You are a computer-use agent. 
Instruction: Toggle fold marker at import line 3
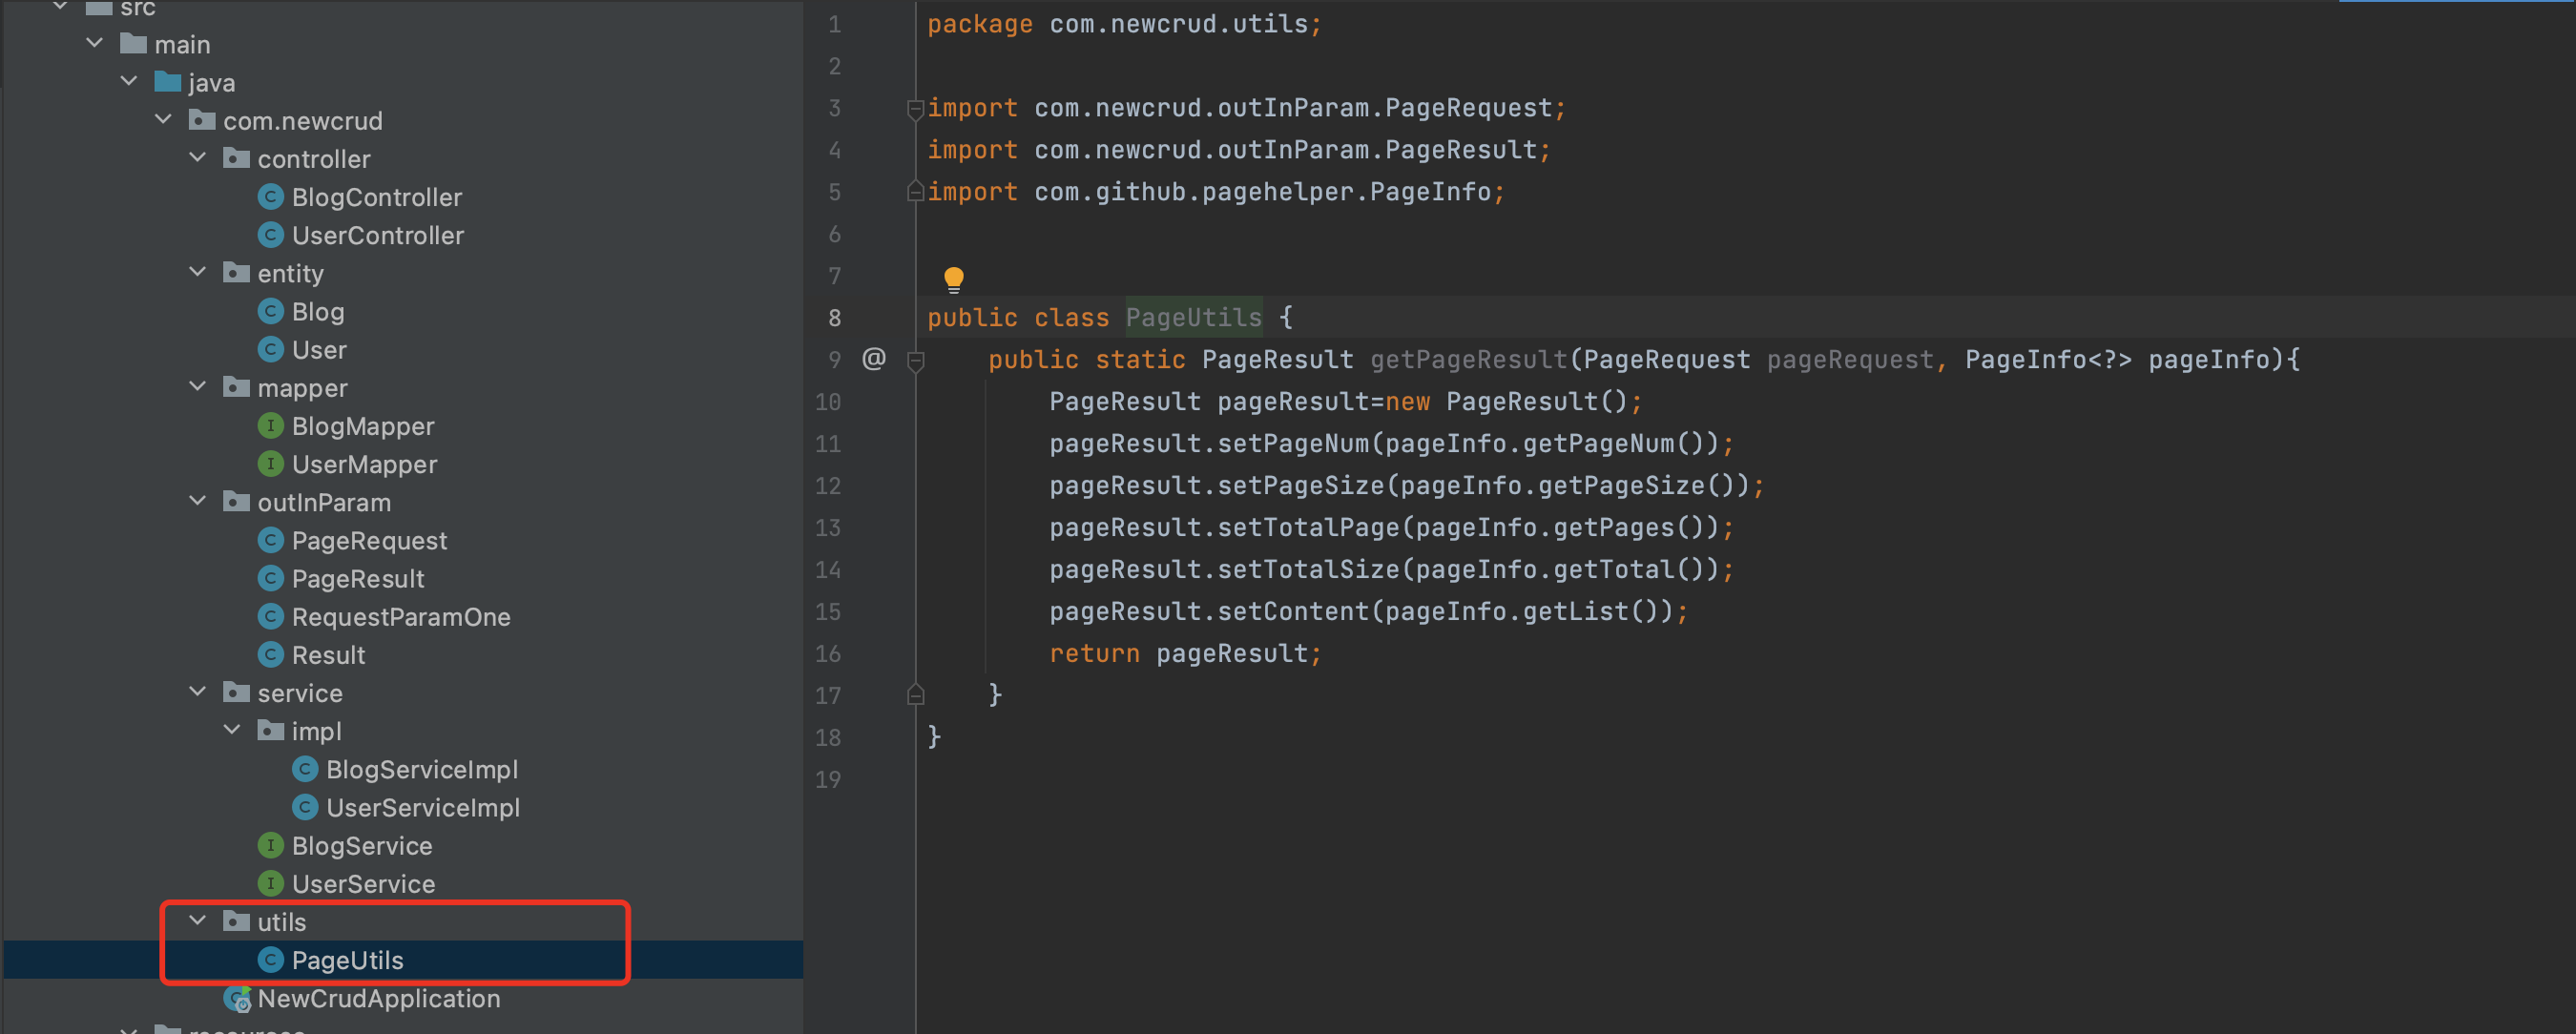coord(915,108)
